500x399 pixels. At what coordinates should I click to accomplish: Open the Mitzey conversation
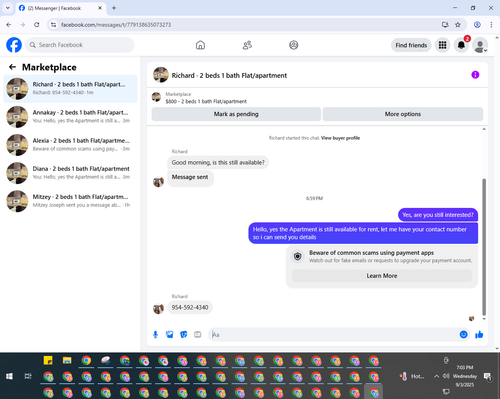pyautogui.click(x=70, y=201)
